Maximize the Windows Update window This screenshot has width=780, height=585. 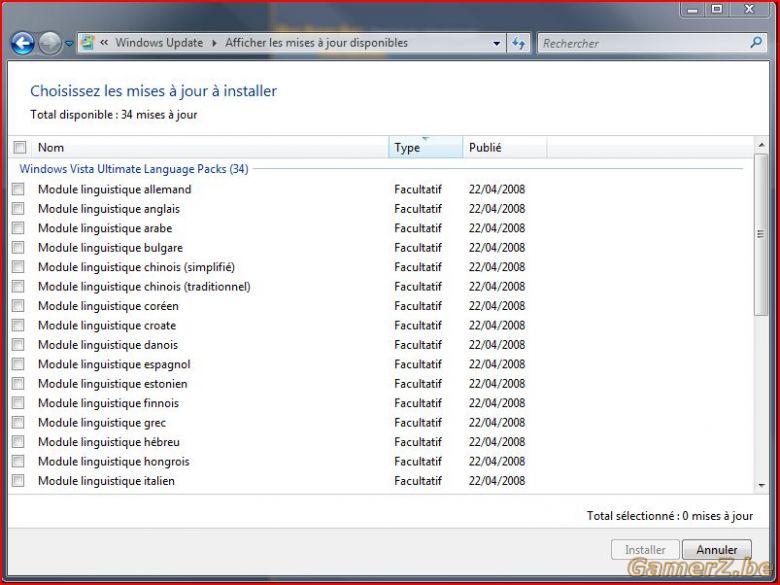coord(716,9)
